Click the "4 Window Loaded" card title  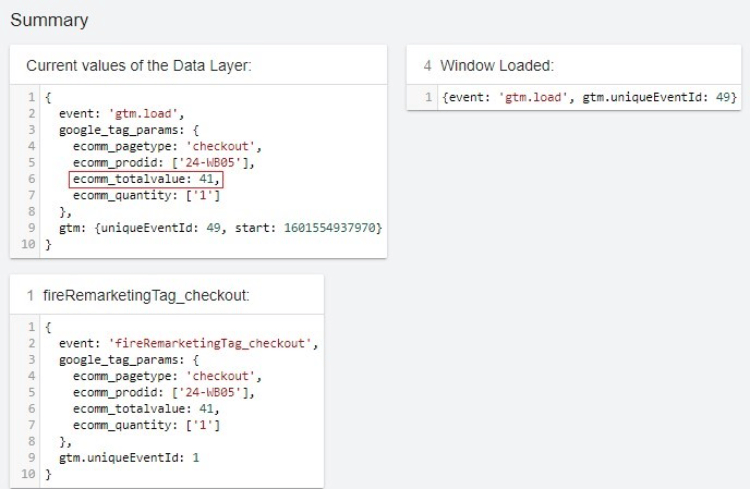[x=488, y=65]
